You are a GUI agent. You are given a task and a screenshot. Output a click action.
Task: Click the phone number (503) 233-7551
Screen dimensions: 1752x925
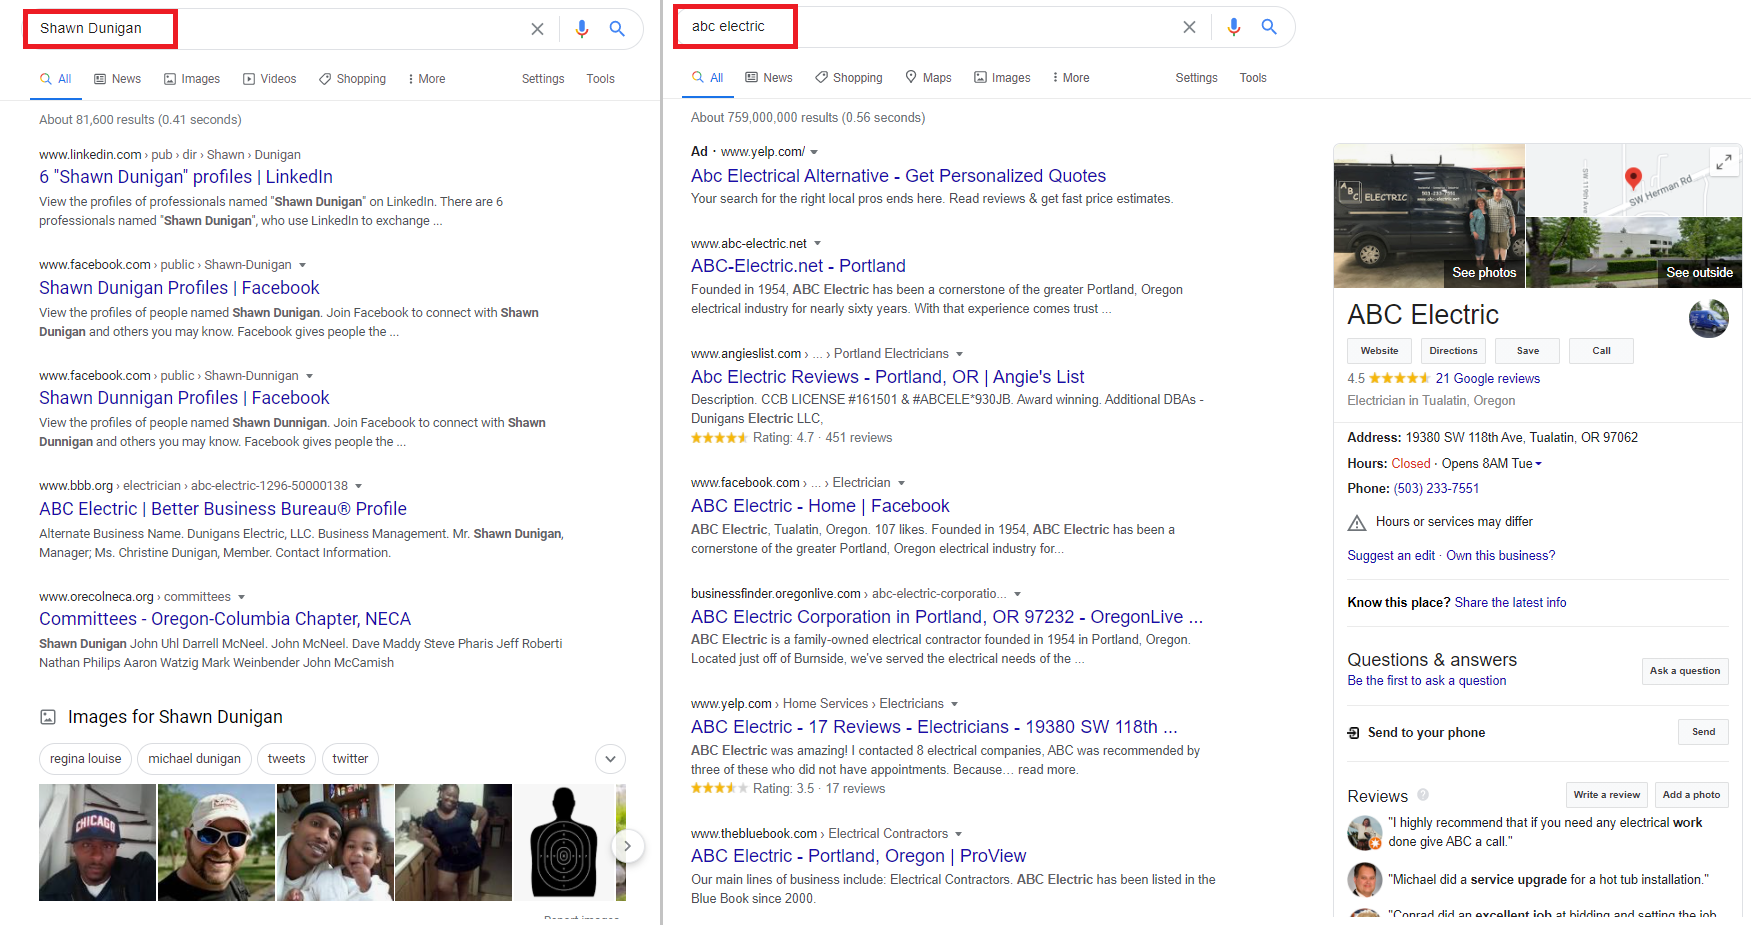tap(1436, 489)
